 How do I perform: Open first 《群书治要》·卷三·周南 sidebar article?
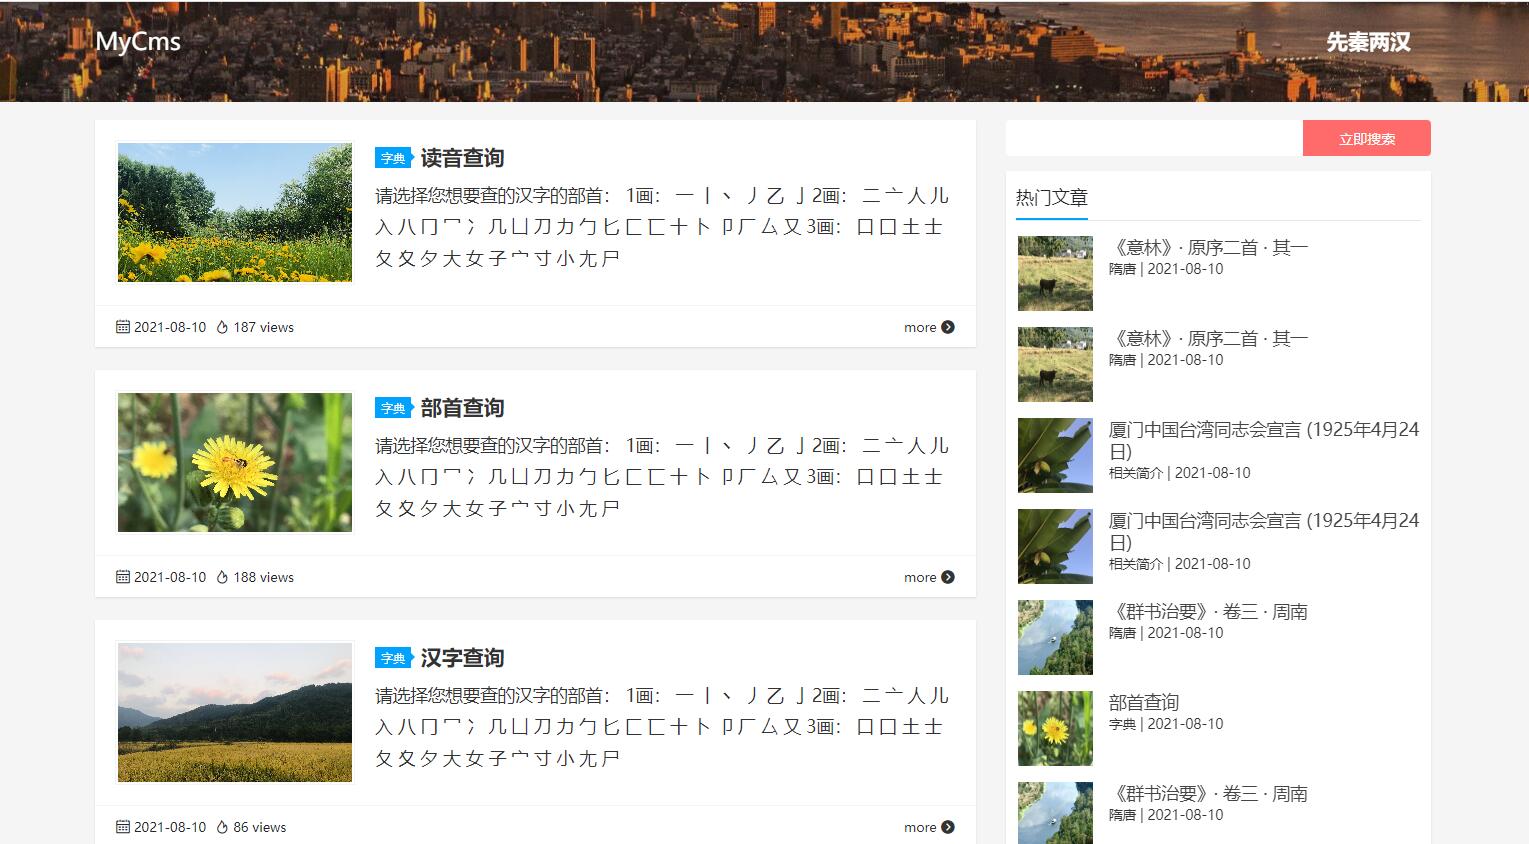[1208, 611]
